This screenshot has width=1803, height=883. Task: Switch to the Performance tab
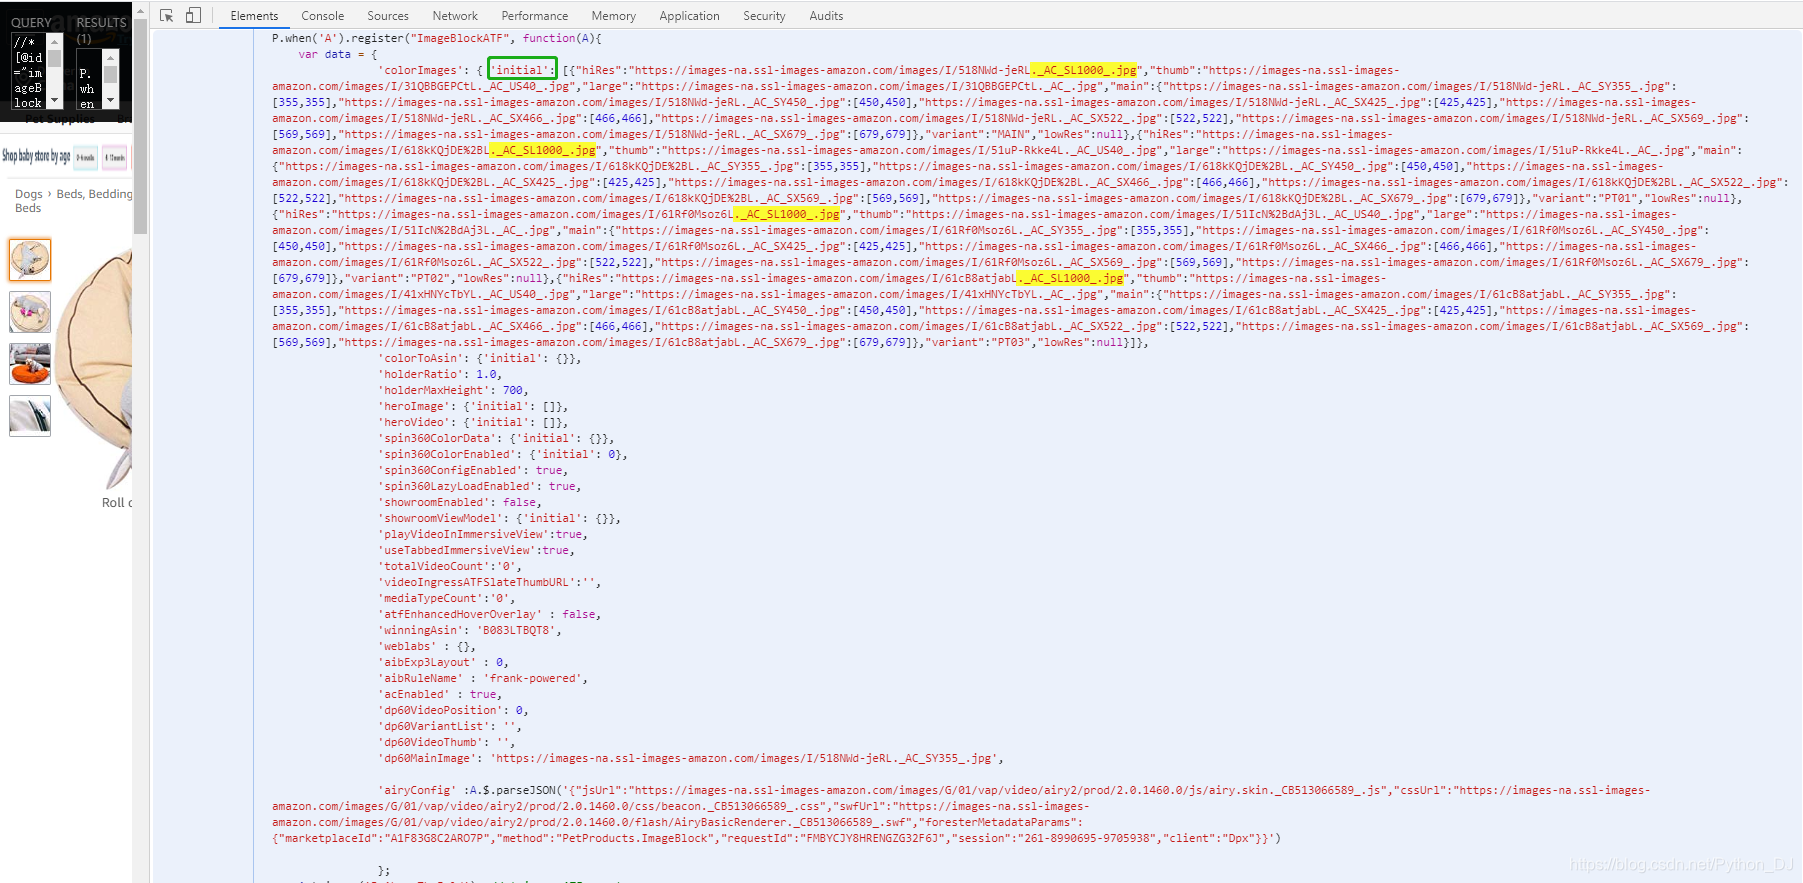point(534,16)
